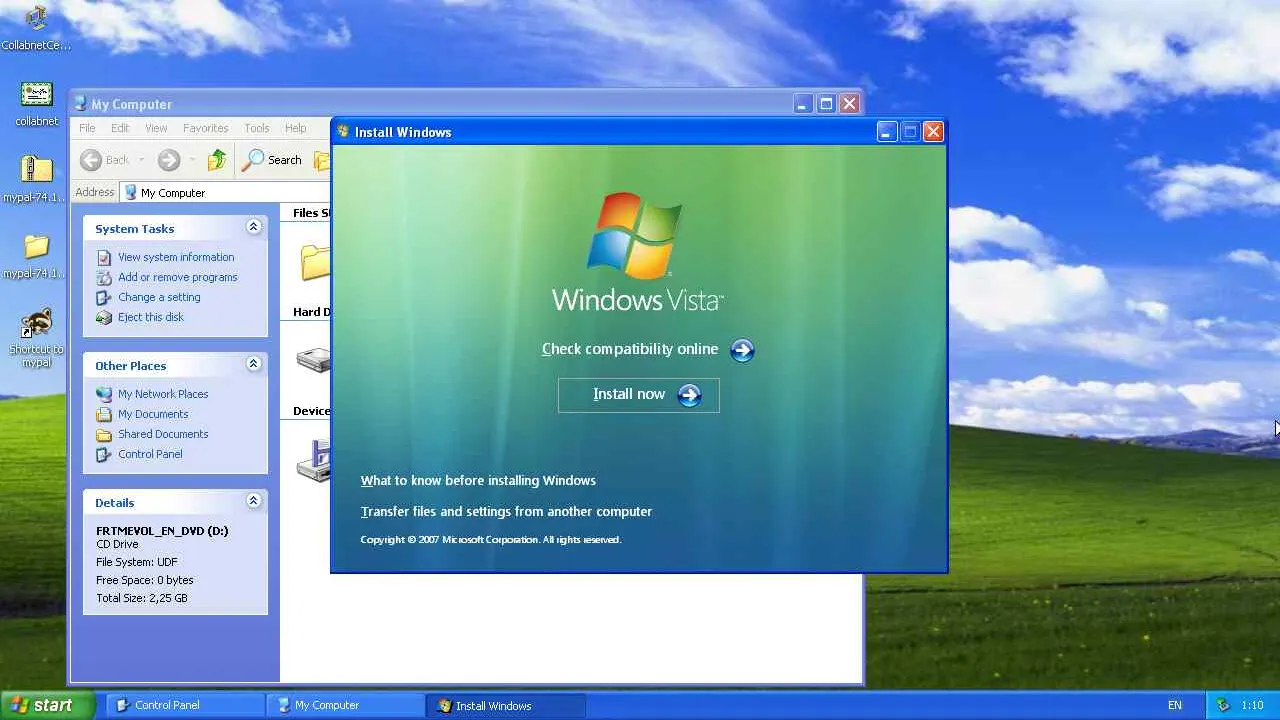Open the Tools menu in My Computer
Viewport: 1280px width, 720px height.
257,128
